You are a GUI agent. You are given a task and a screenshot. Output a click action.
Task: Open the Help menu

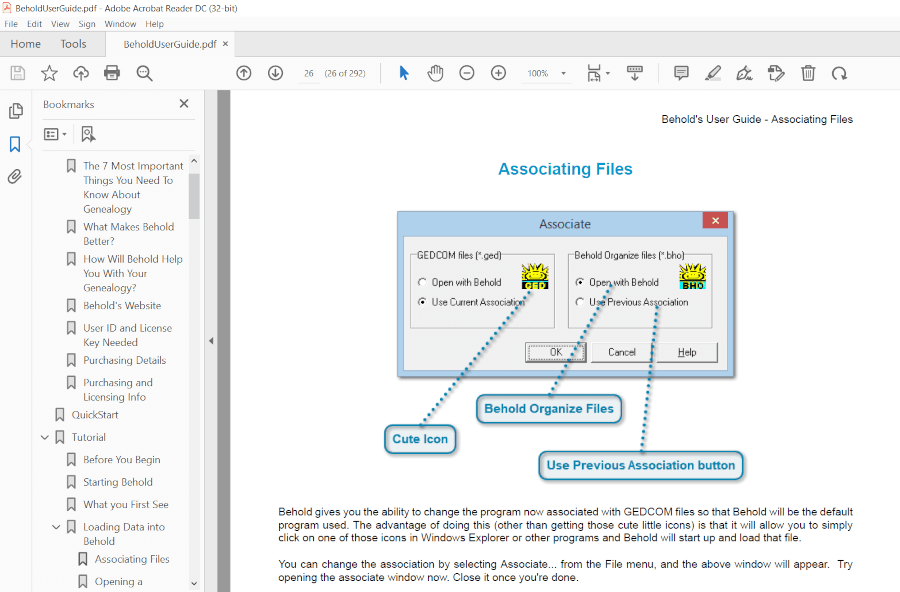pyautogui.click(x=154, y=24)
